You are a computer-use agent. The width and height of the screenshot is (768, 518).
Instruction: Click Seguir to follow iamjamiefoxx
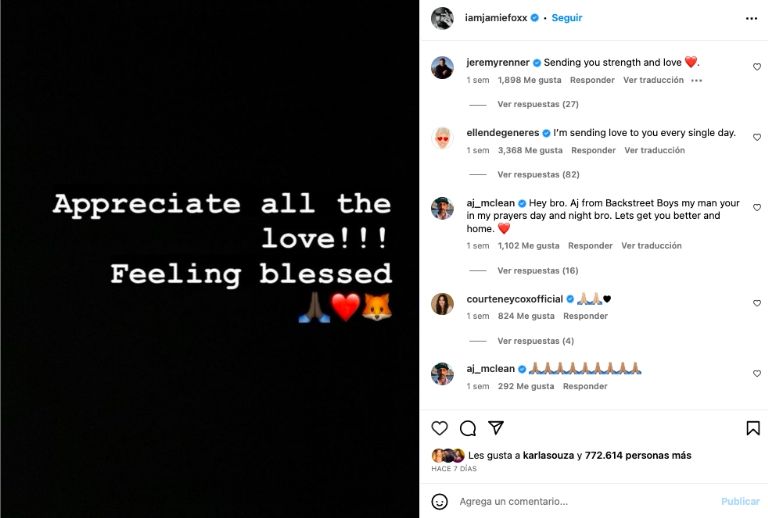pyautogui.click(x=567, y=18)
